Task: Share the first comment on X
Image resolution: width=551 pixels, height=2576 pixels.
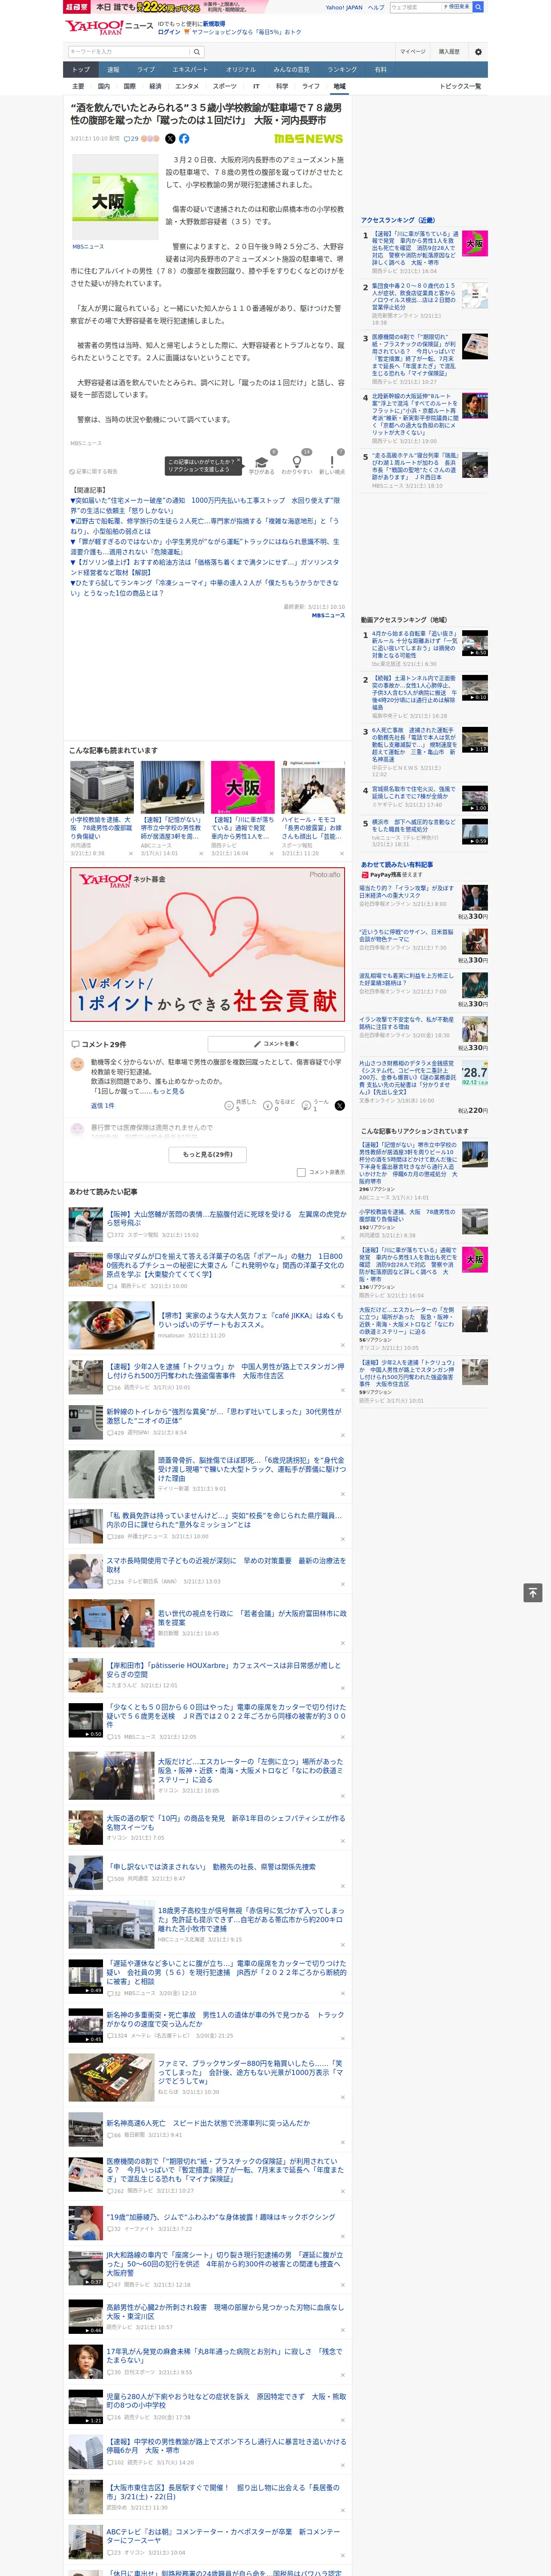Action: click(339, 1105)
